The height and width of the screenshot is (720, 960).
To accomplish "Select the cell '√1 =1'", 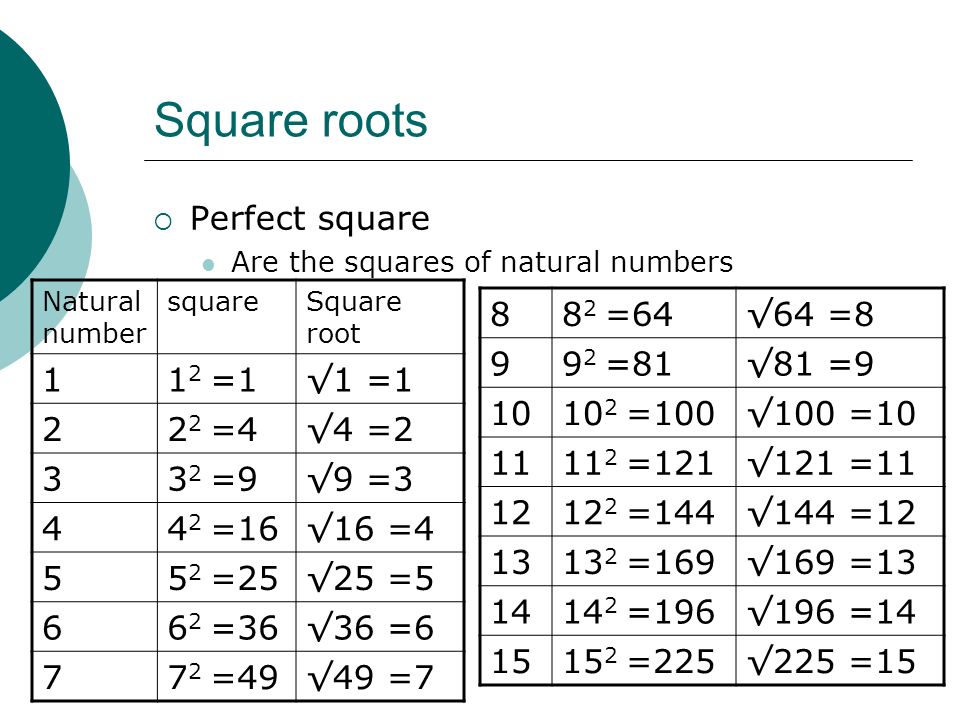I will pyautogui.click(x=380, y=379).
